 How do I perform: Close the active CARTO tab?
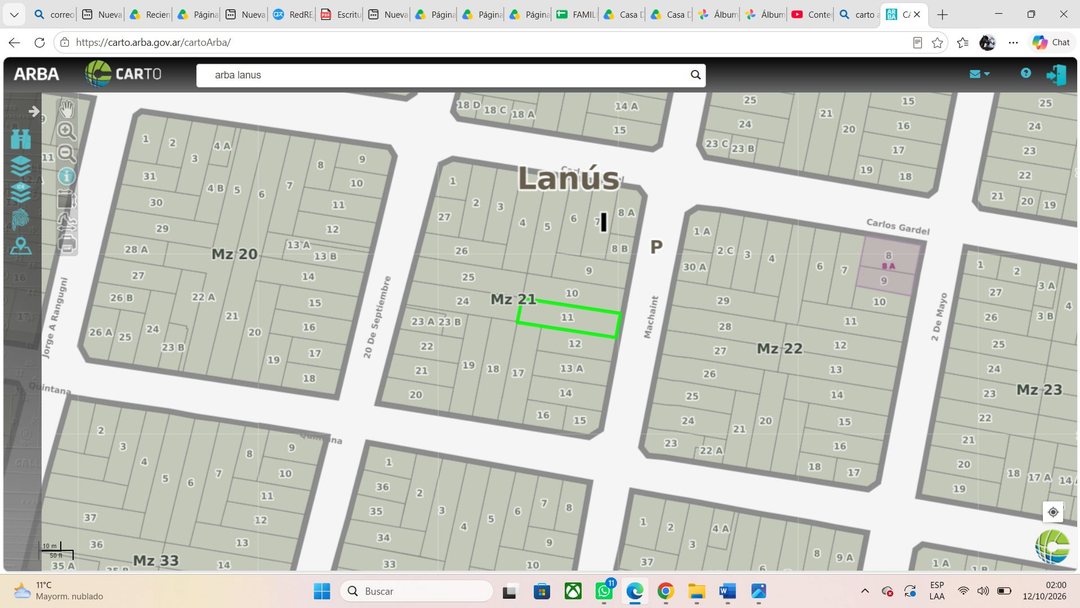917,14
